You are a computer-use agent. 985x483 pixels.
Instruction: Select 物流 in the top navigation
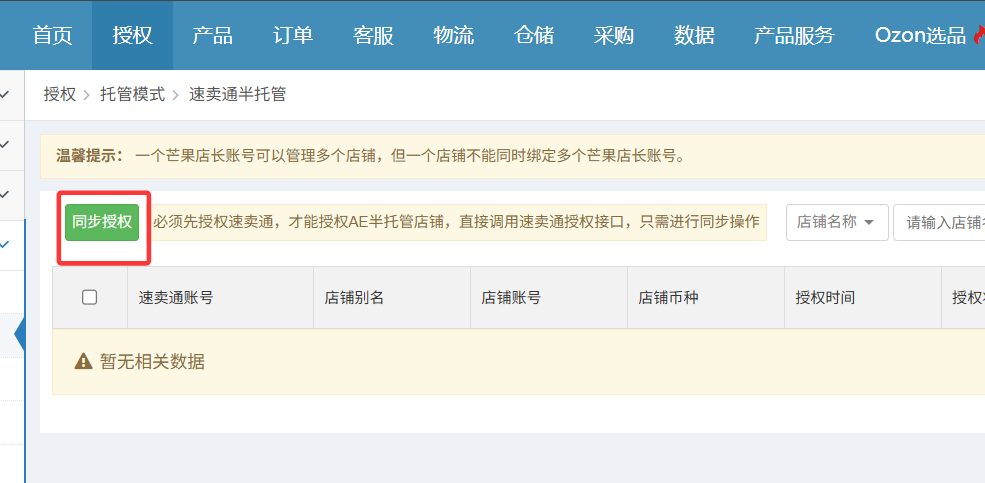tap(453, 35)
